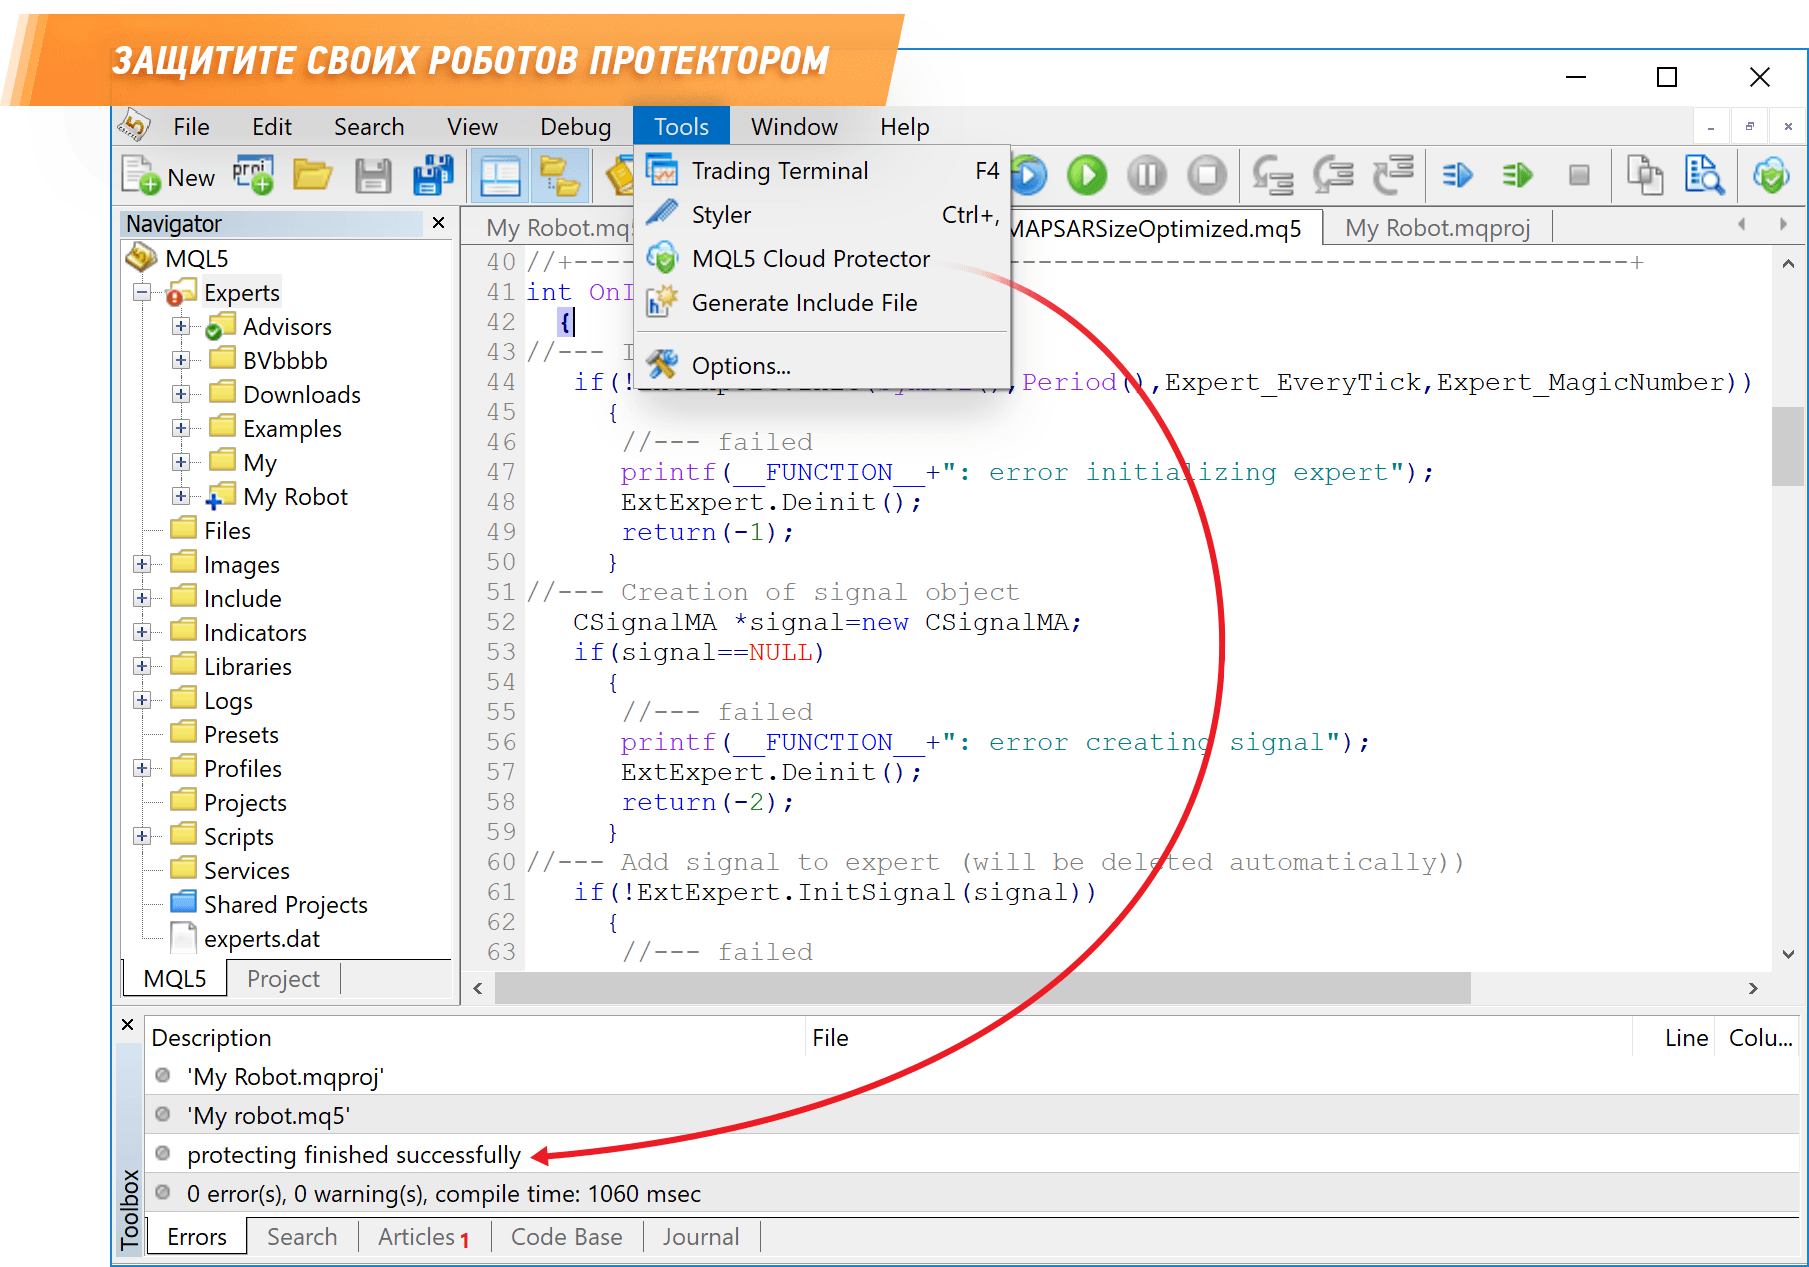
Task: Open Options... from the Tools menu
Action: 740,366
